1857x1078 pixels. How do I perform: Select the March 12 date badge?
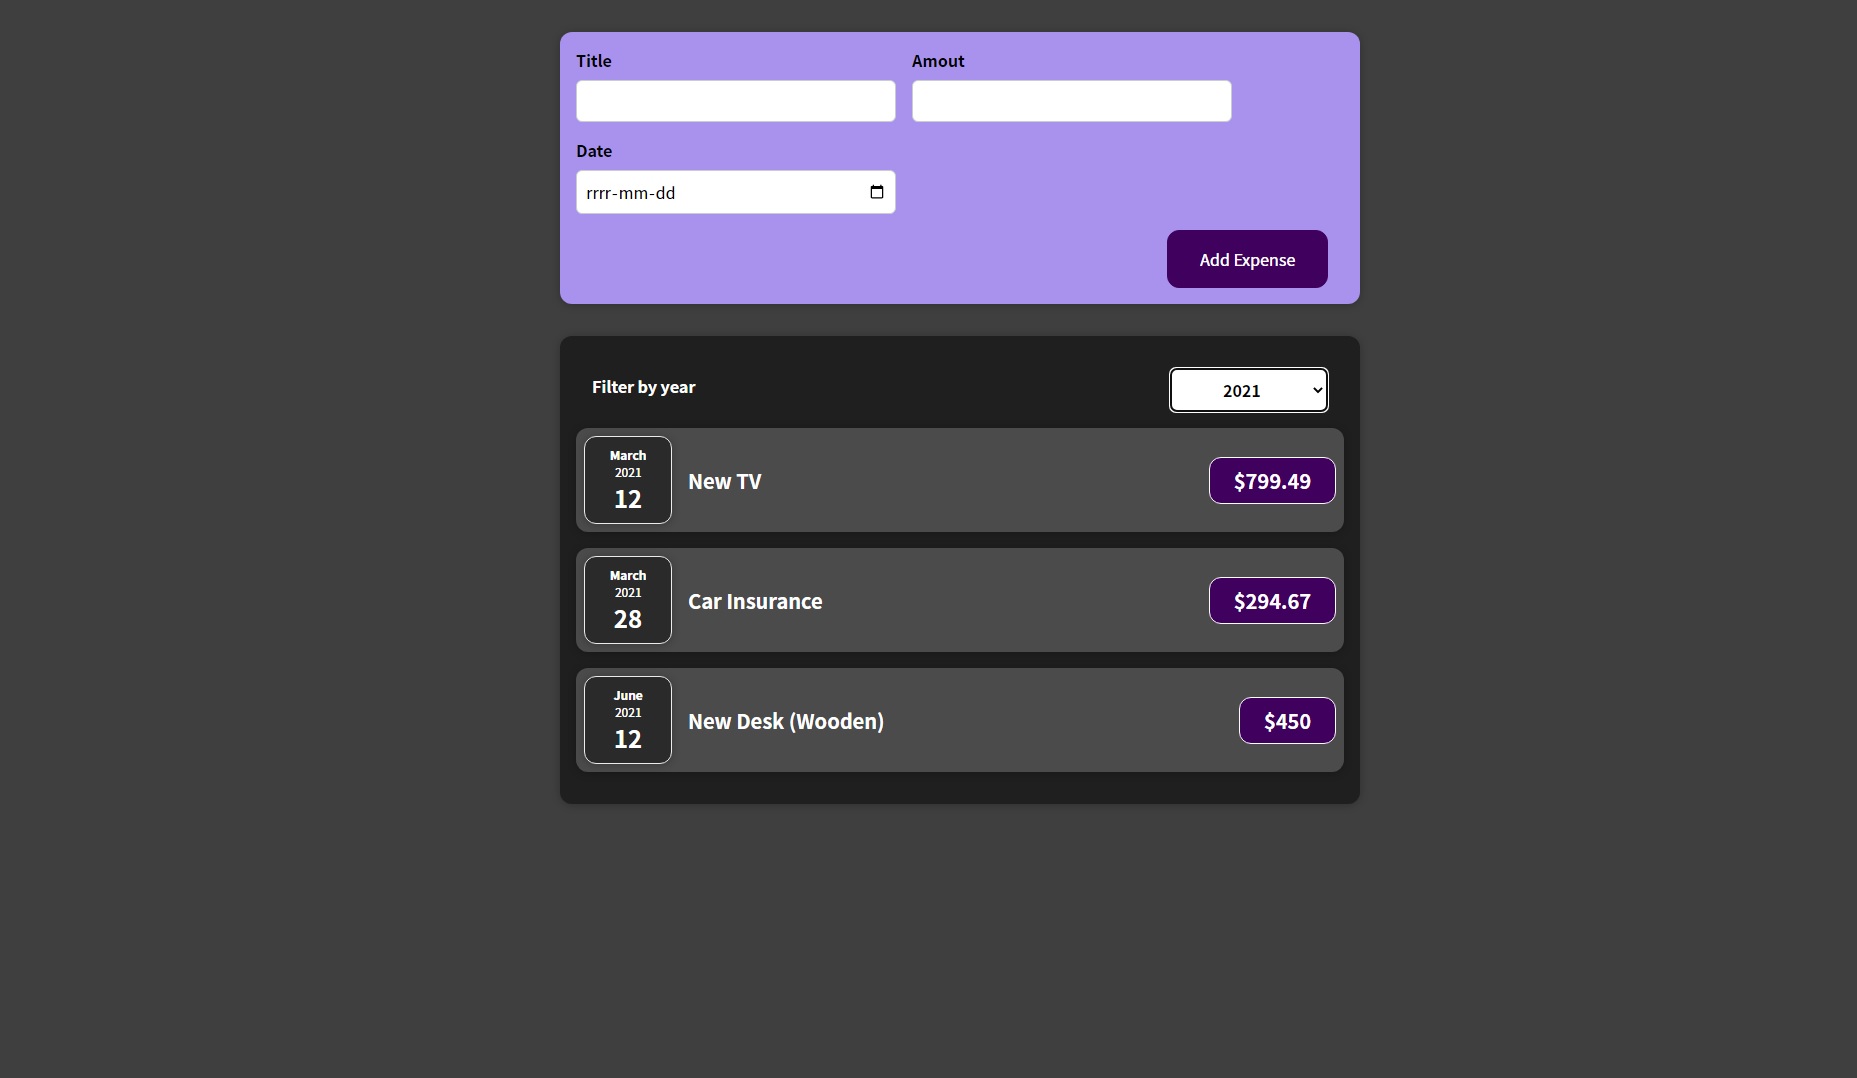[x=628, y=480]
